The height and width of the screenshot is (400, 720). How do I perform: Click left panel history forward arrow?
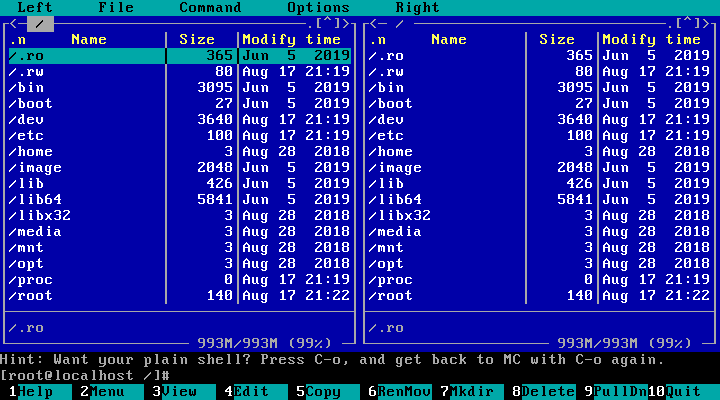[346, 23]
